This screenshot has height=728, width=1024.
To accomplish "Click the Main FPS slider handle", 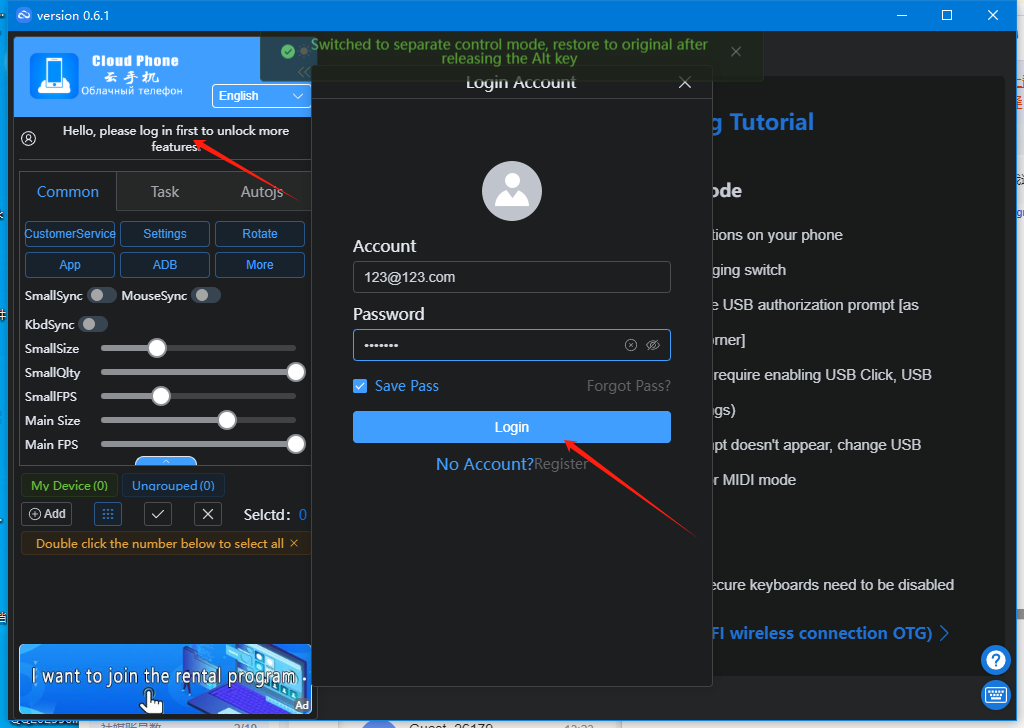I will coord(296,445).
